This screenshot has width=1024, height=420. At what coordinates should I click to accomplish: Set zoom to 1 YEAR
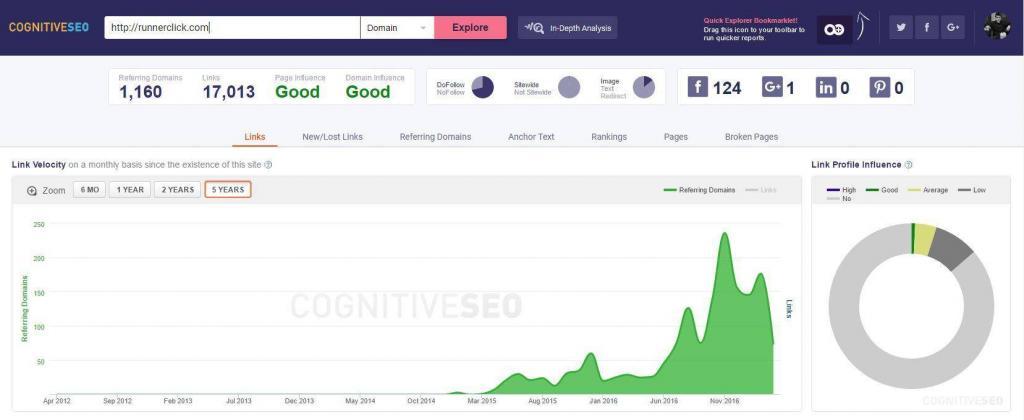pyautogui.click(x=130, y=189)
